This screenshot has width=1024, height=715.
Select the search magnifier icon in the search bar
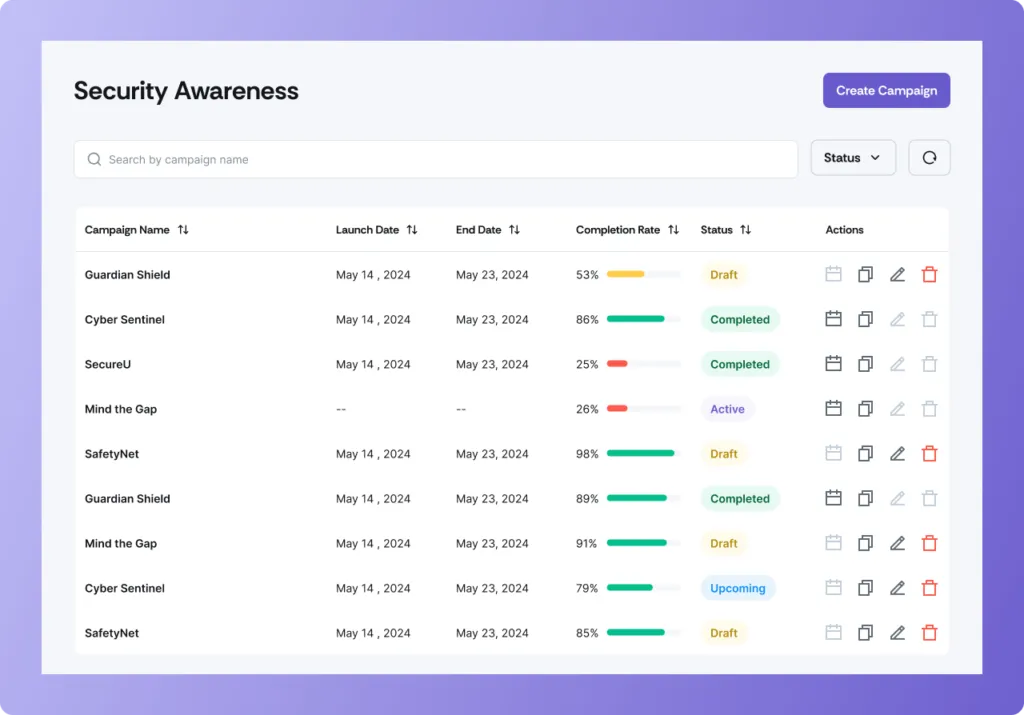pyautogui.click(x=93, y=158)
